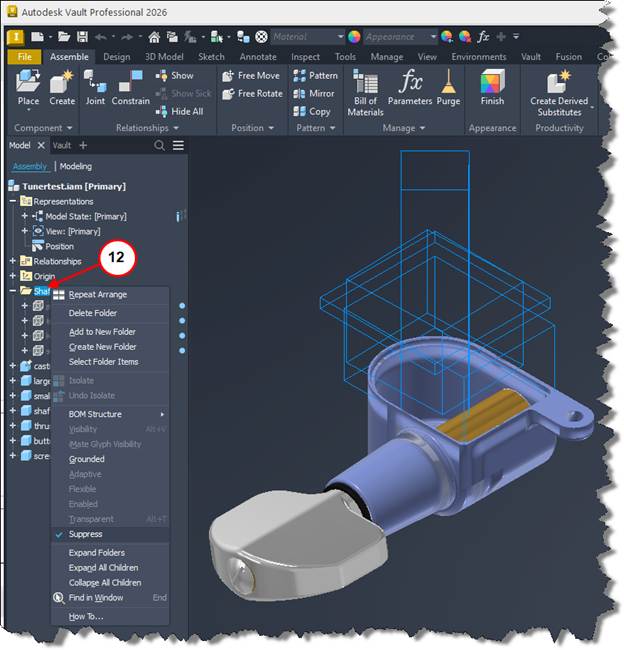Switch to the Sketch tab

(x=211, y=57)
